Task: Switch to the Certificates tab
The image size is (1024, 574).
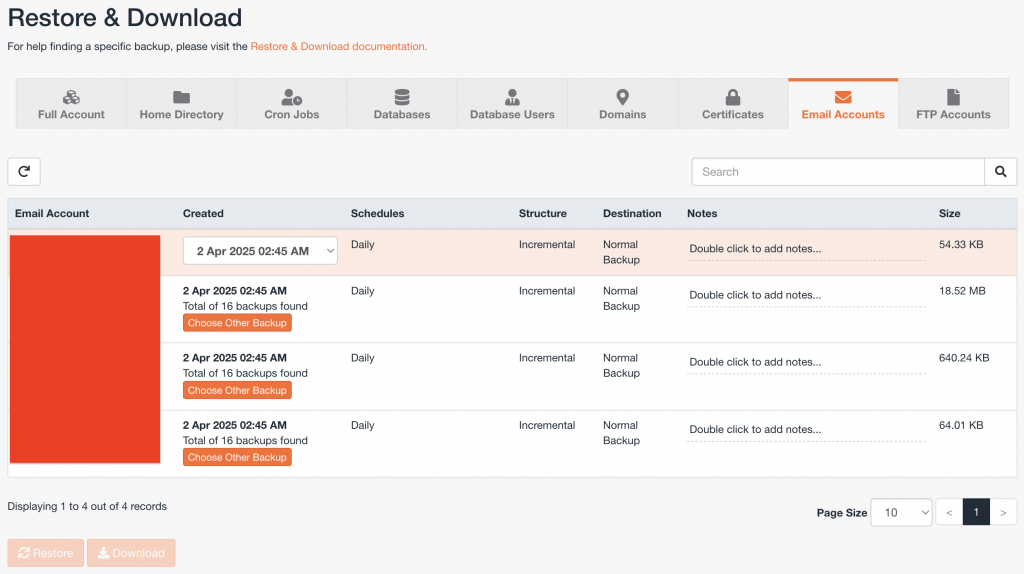Action: 733,104
